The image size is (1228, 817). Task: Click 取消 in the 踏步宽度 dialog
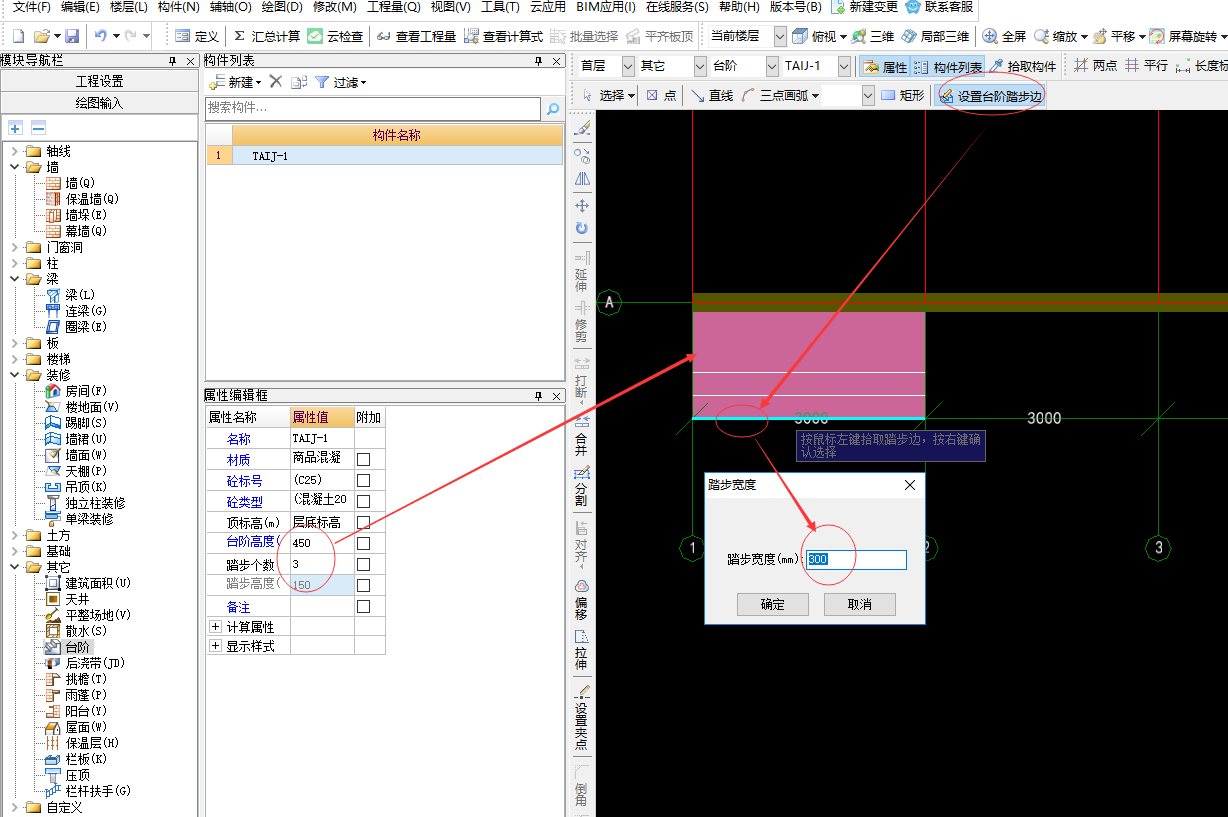[859, 604]
